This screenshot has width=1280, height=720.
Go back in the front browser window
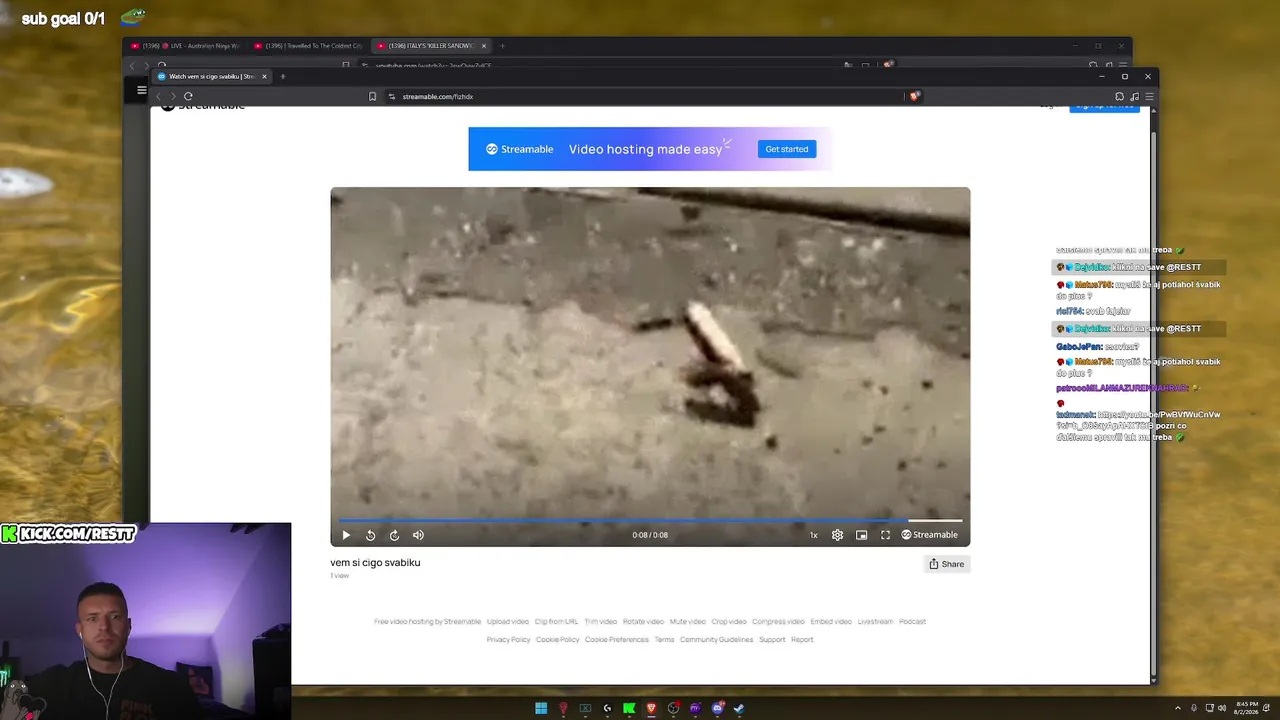click(x=158, y=96)
